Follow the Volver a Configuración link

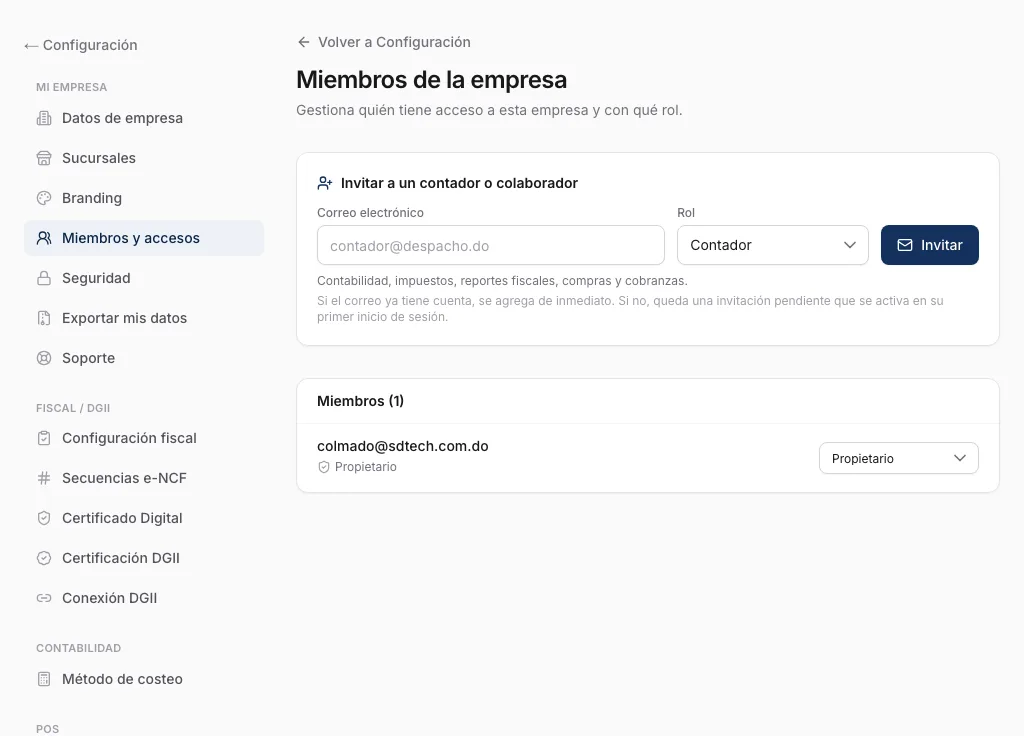click(384, 42)
